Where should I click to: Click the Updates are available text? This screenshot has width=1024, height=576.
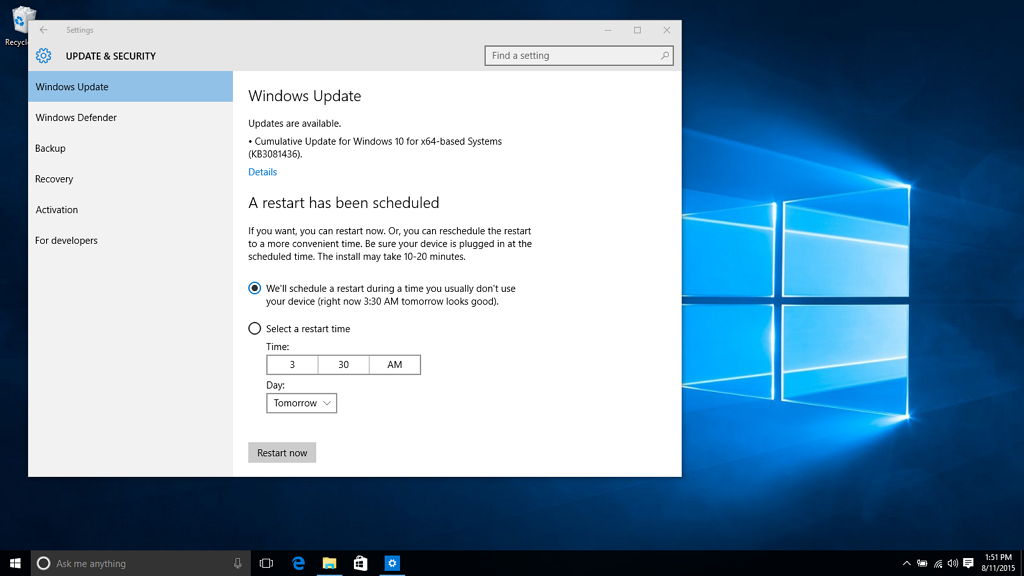295,123
